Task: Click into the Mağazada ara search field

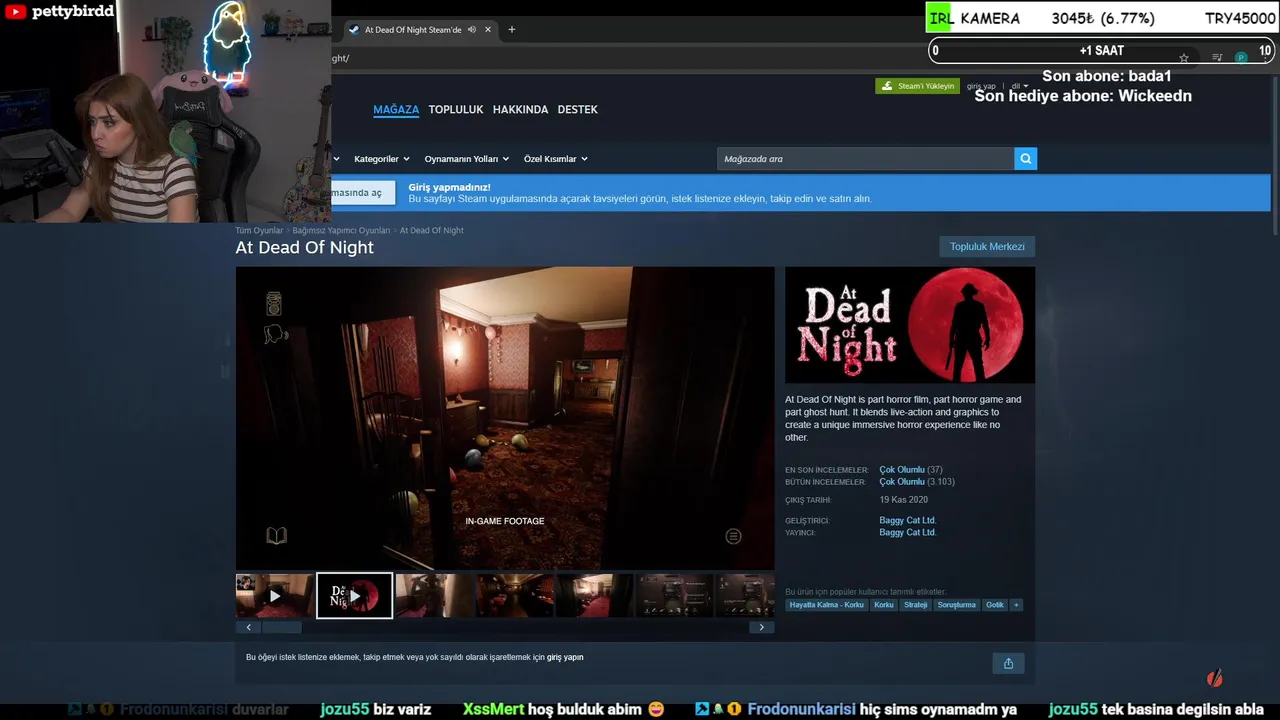Action: [865, 159]
